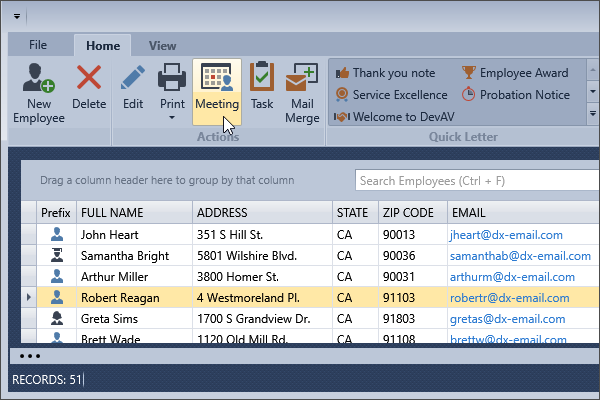Click the New Employee icon
600x400 pixels.
click(x=38, y=78)
